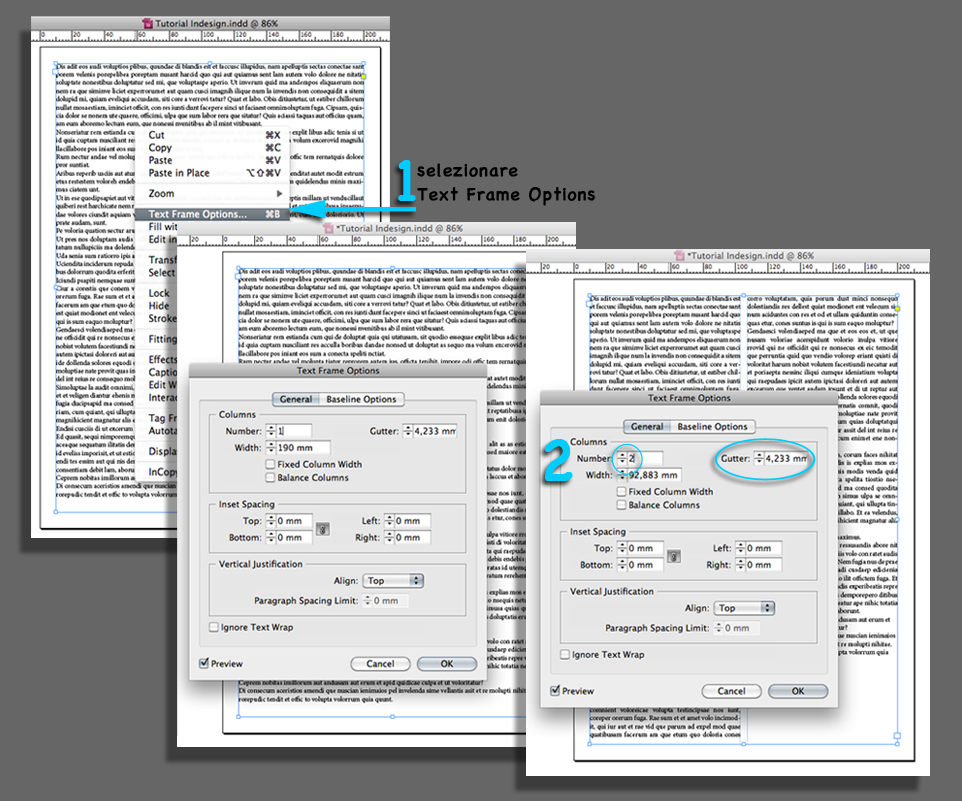Click the link icon in first dialog's Inset Spacing
This screenshot has height=801, width=962.
coord(322,529)
